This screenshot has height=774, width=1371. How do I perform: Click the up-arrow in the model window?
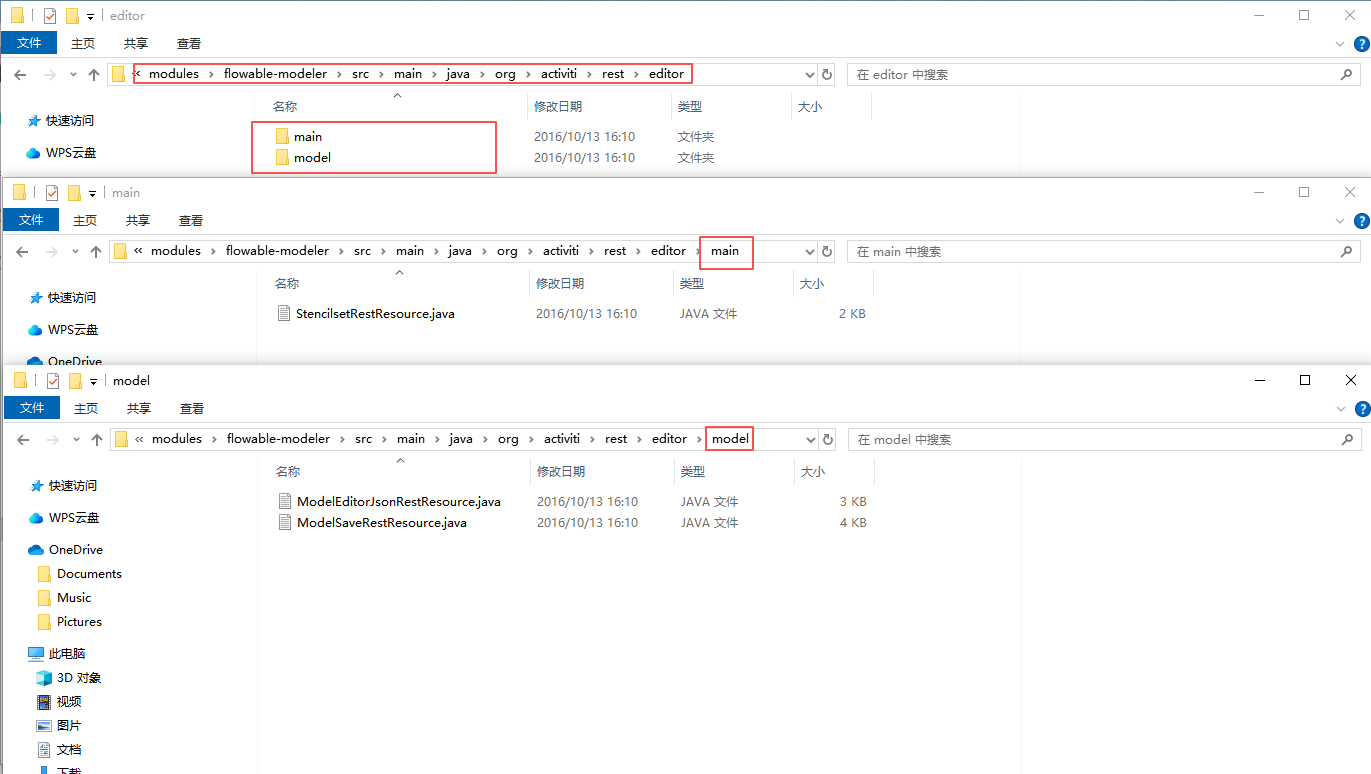tap(97, 439)
